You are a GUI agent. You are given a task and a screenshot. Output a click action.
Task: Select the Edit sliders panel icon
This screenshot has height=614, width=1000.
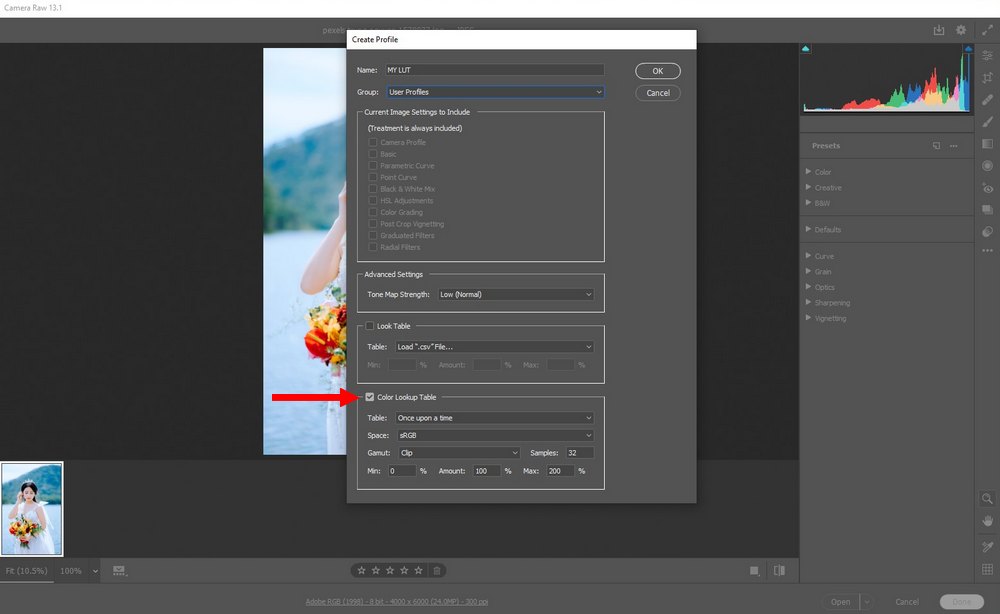(987, 56)
